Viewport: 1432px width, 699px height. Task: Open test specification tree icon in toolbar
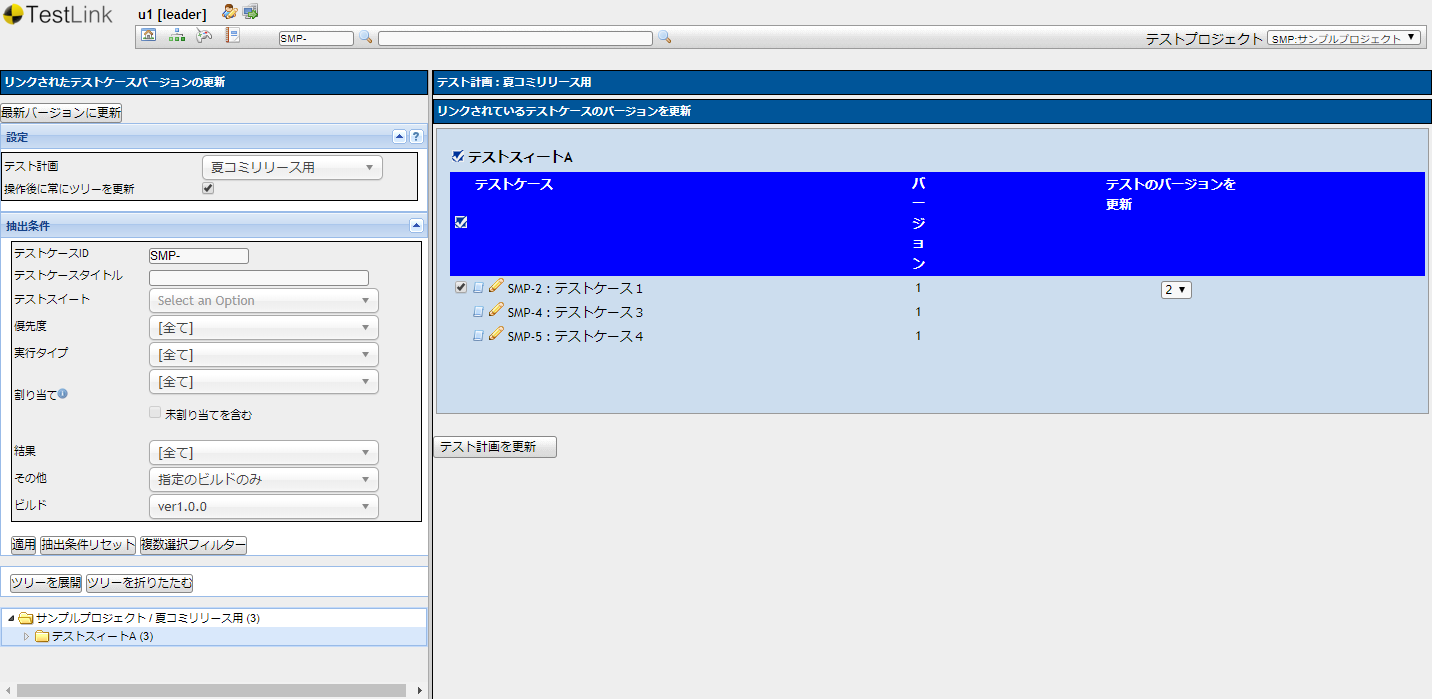177,36
